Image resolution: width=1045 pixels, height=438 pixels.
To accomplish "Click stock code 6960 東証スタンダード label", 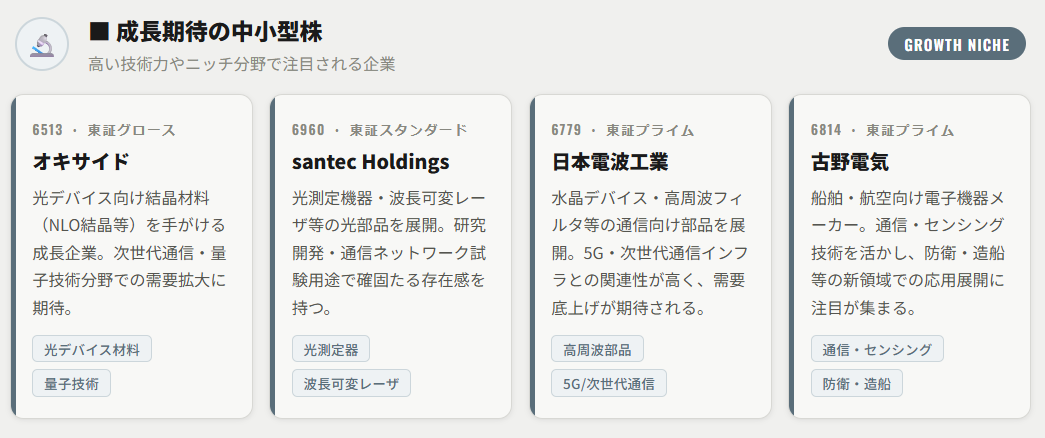I will pos(379,130).
